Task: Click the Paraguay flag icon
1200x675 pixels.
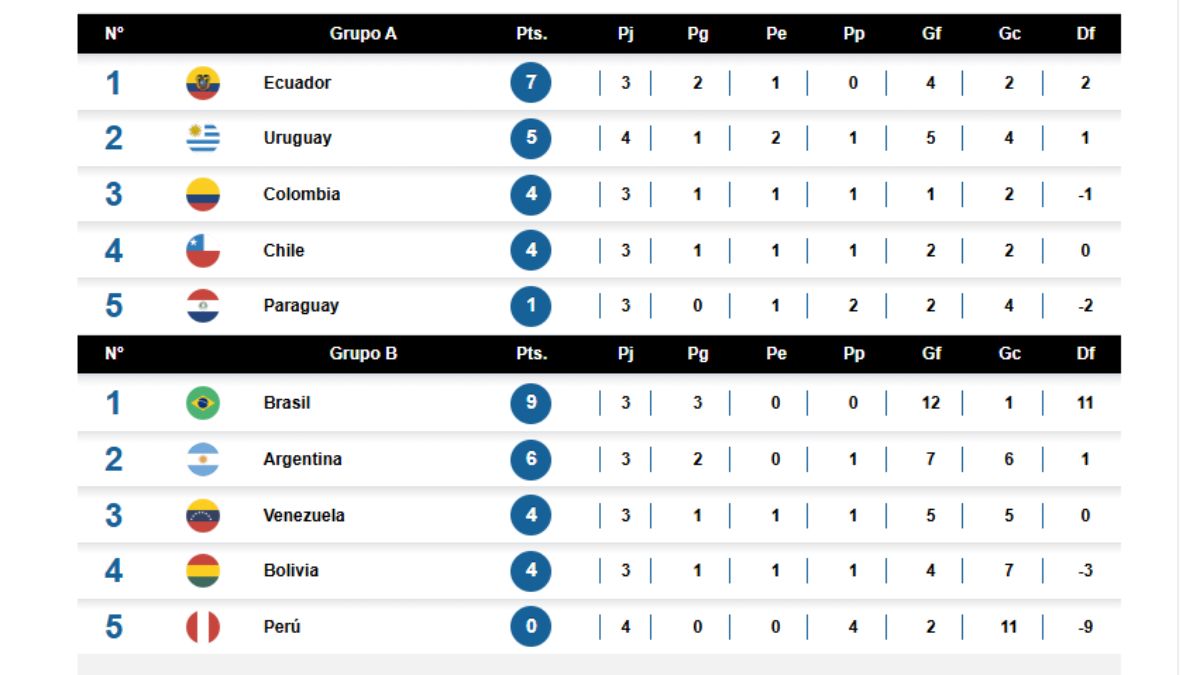Action: [x=203, y=306]
